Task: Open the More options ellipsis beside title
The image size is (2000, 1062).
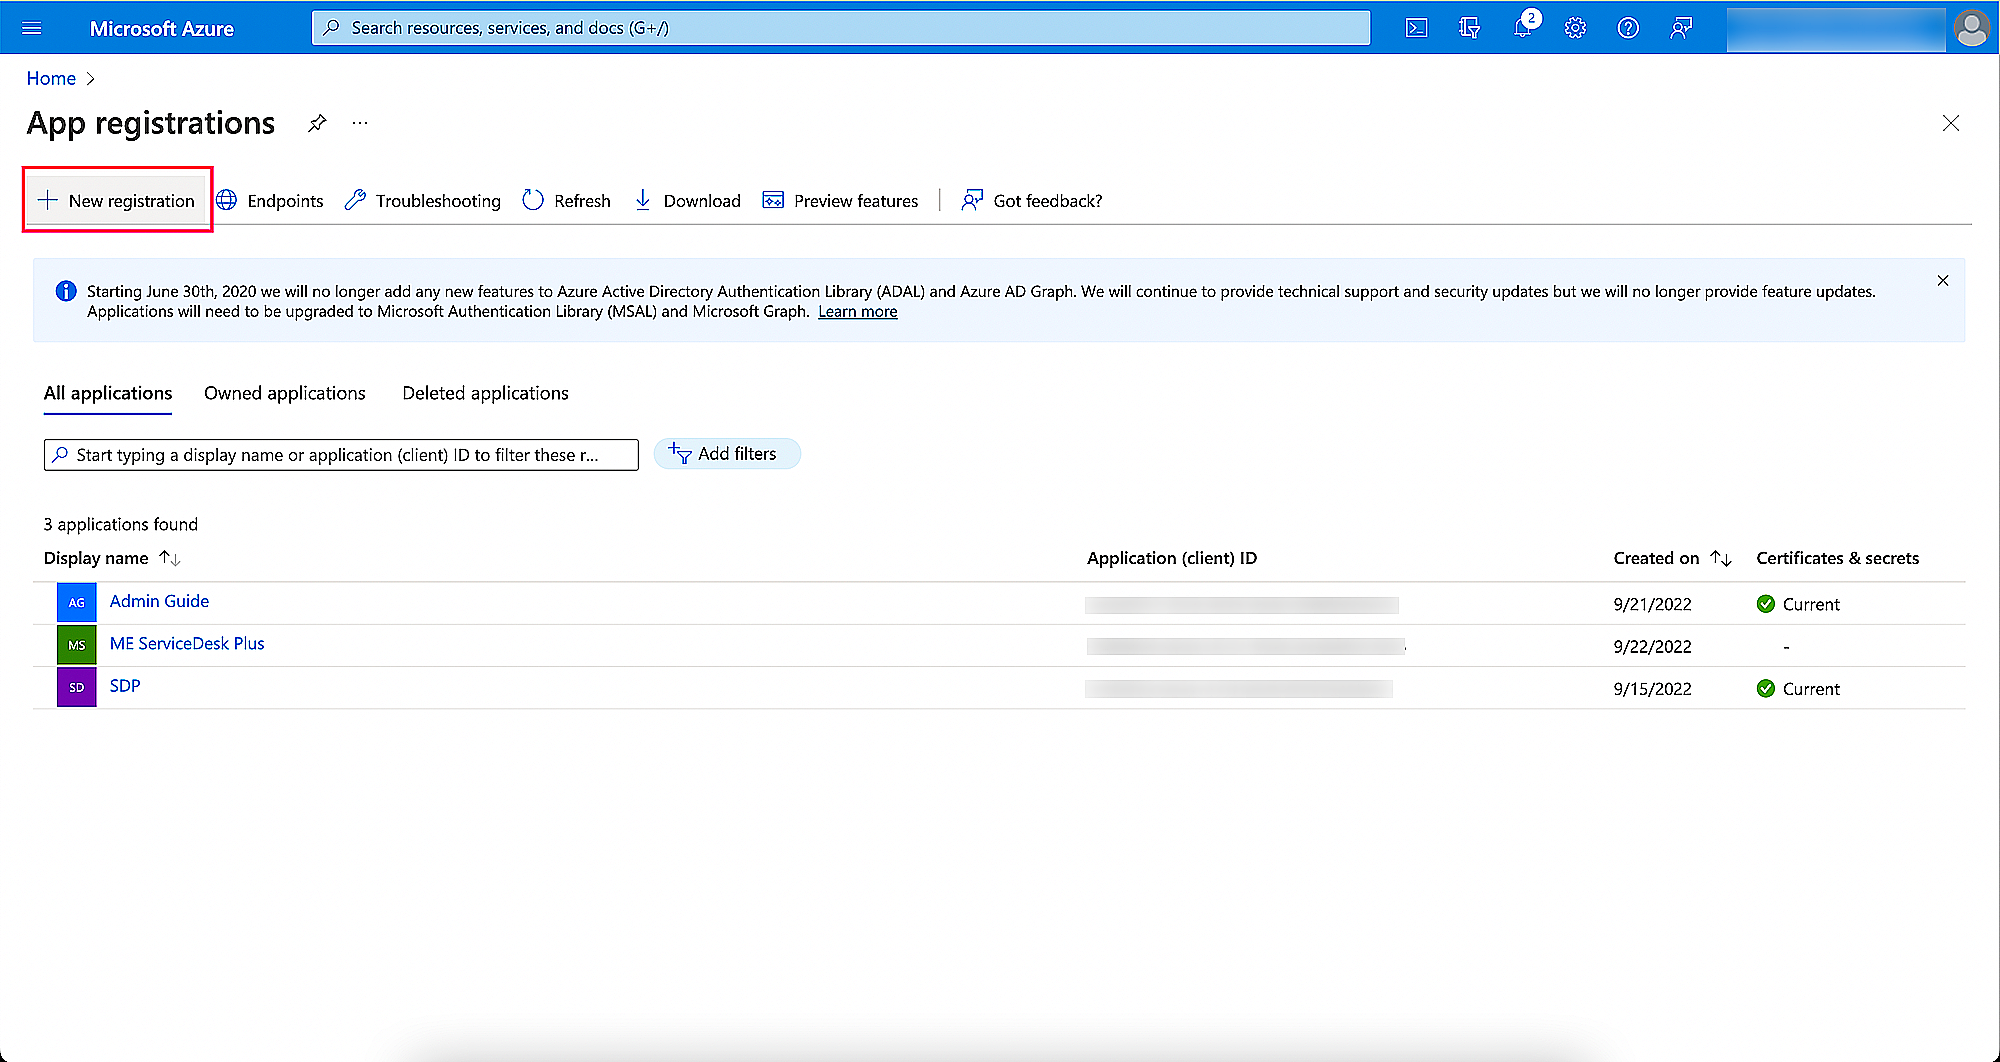Action: [360, 123]
